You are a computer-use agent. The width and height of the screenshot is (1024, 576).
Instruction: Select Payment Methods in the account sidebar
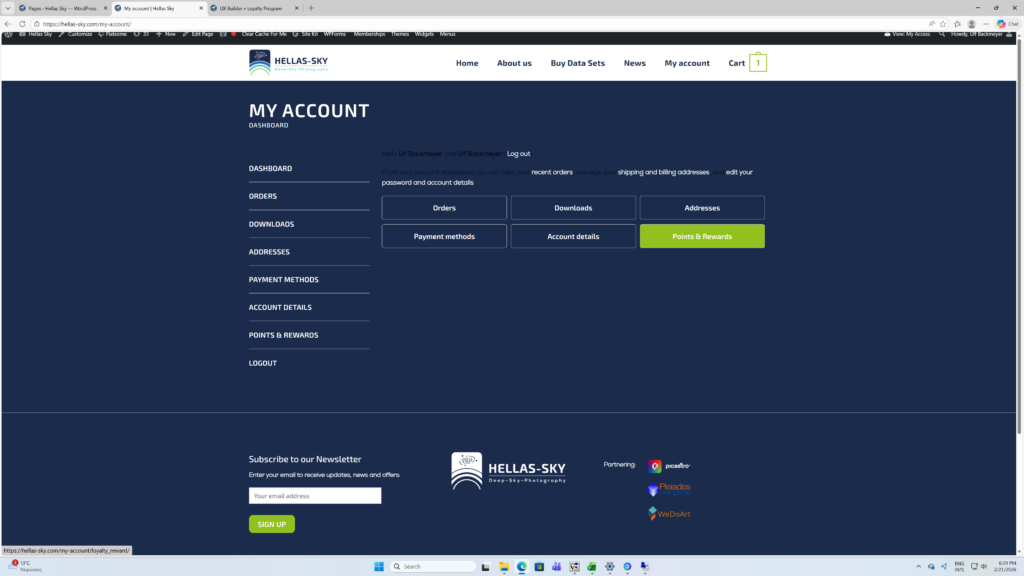283,280
